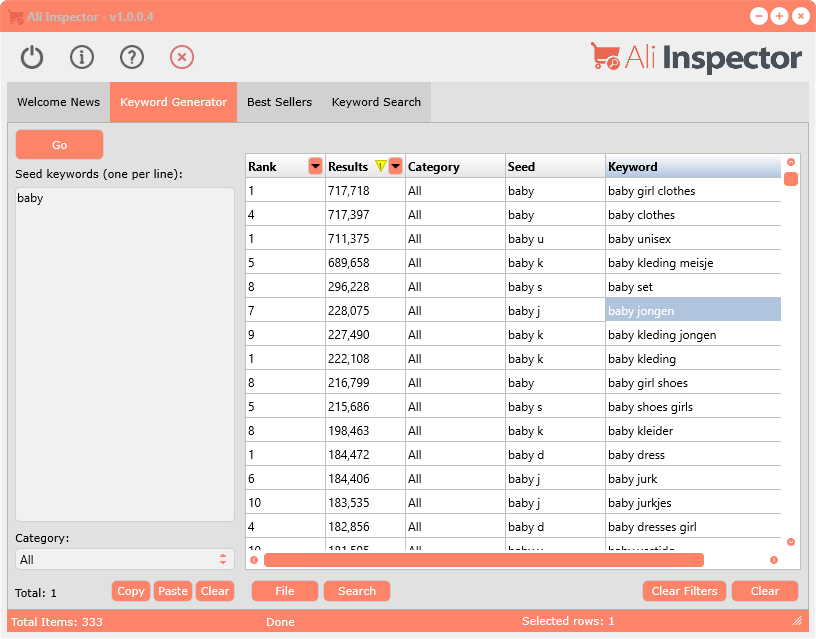Screen dimensions: 816x639
Task: Click the horizontal scrollbar thumb
Action: coord(483,560)
